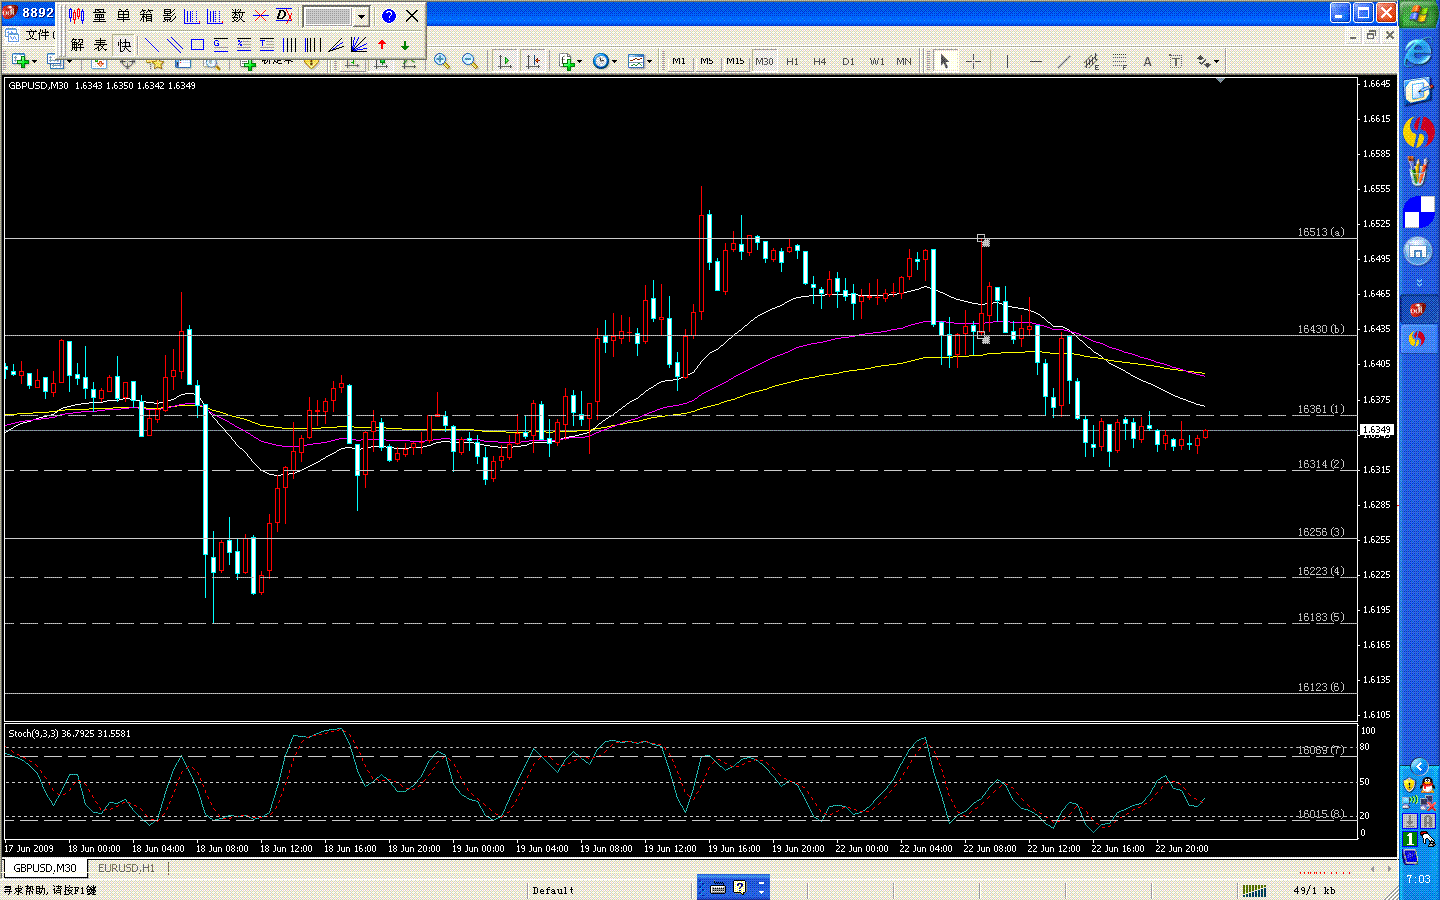Click the zoom in magnifier
The height and width of the screenshot is (900, 1440).
pyautogui.click(x=442, y=62)
